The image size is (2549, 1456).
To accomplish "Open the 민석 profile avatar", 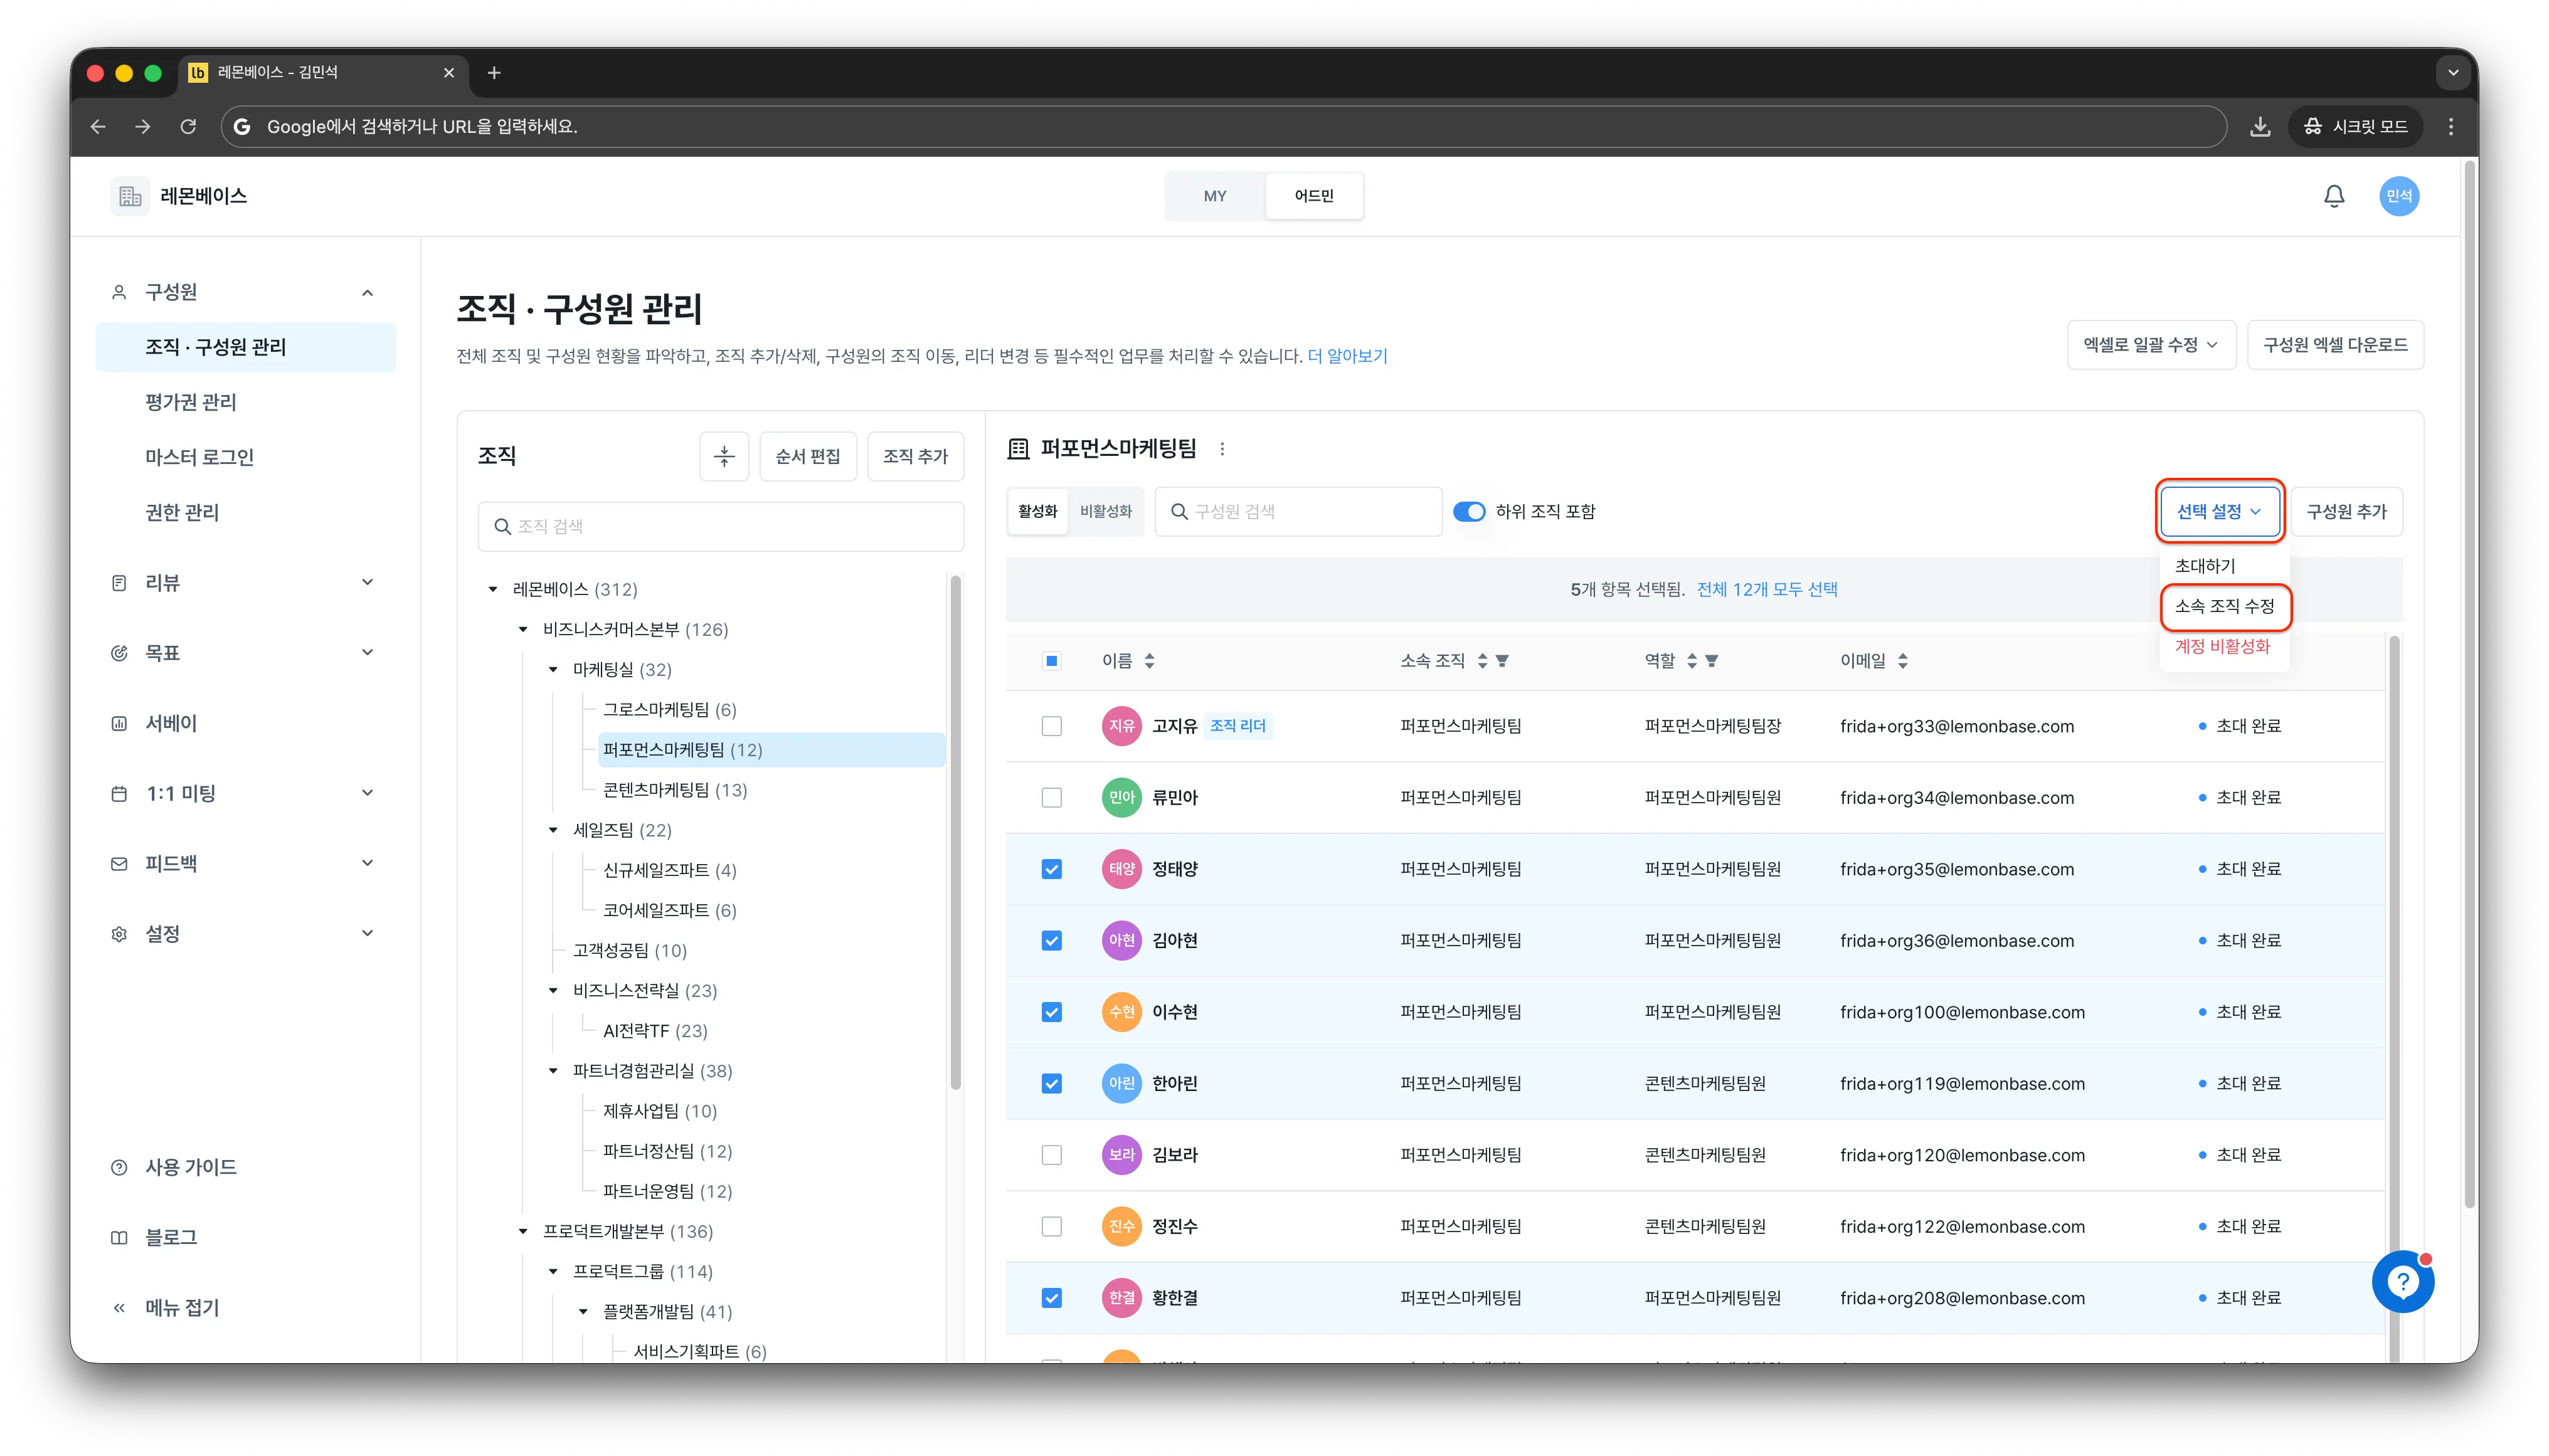I will [x=2398, y=196].
